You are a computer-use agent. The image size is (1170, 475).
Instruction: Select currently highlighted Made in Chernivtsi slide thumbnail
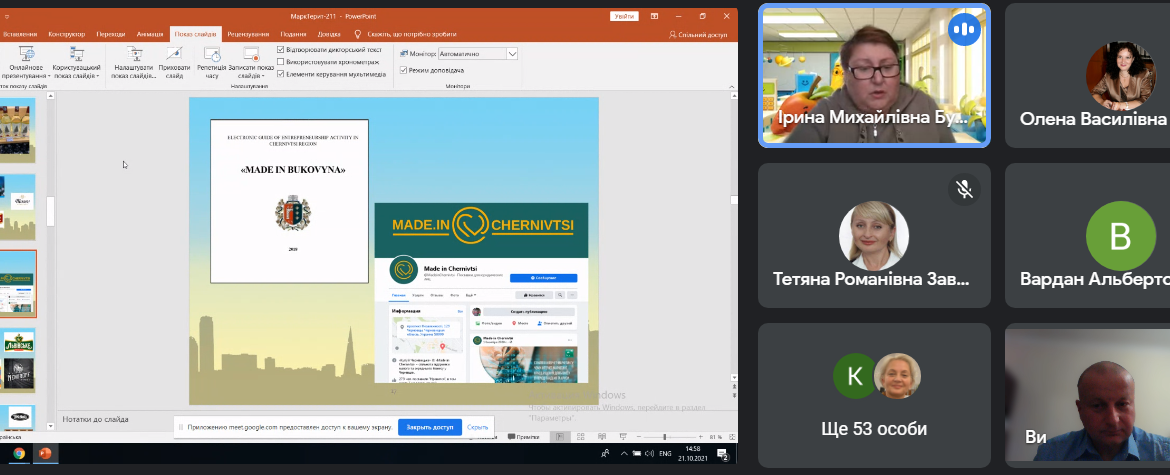point(18,284)
